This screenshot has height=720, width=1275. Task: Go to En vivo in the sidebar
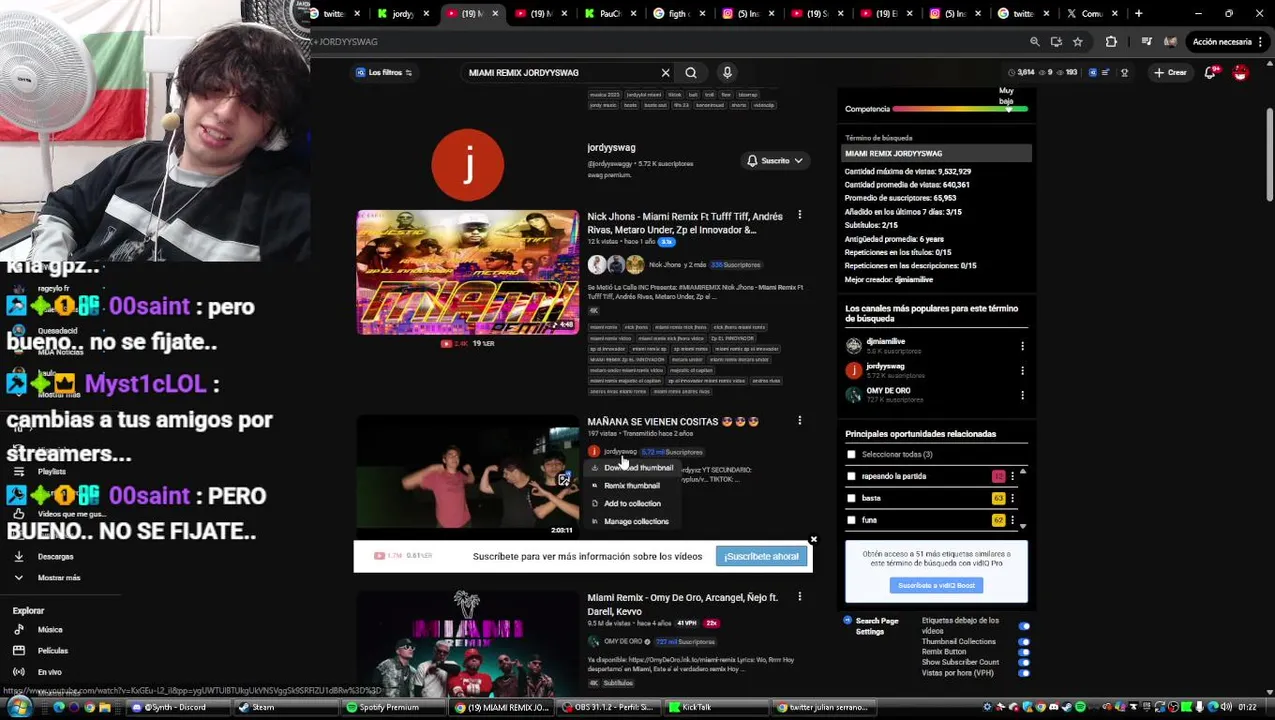pos(49,672)
